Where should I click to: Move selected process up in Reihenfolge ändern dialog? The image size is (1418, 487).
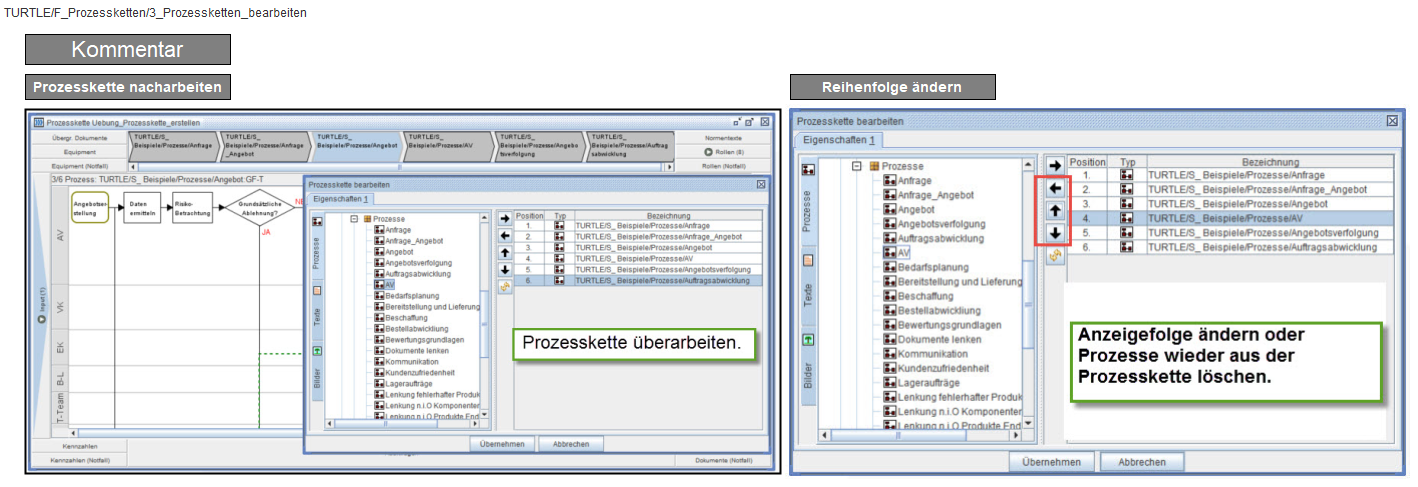pyautogui.click(x=1054, y=211)
